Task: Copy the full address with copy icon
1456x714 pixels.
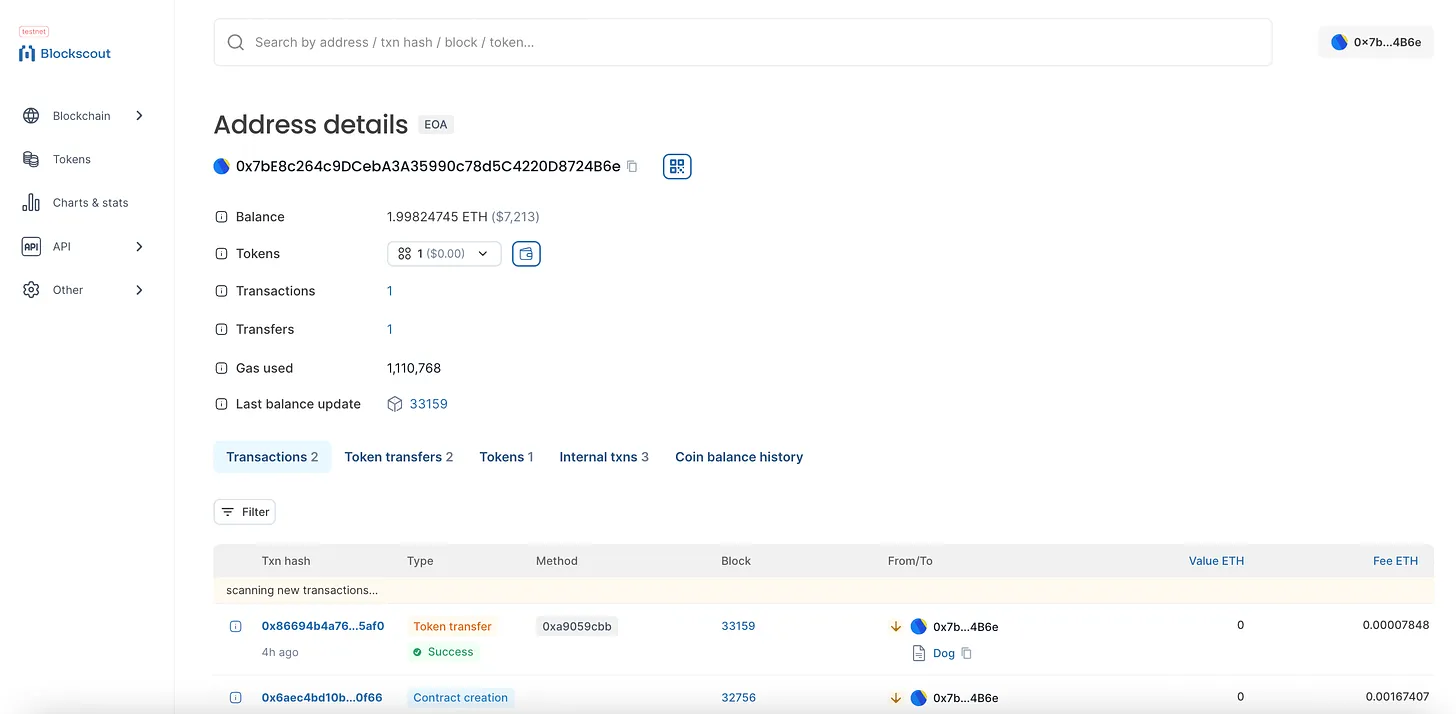Action: 632,166
